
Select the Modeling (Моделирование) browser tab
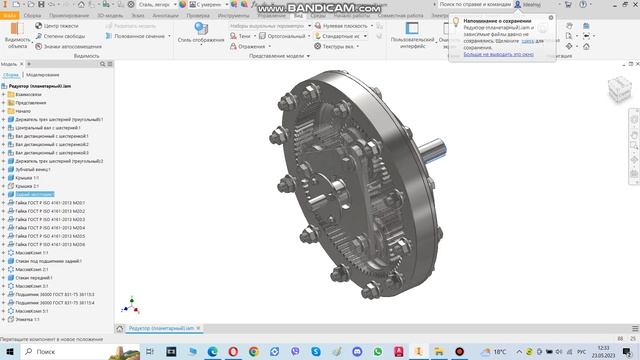click(43, 75)
